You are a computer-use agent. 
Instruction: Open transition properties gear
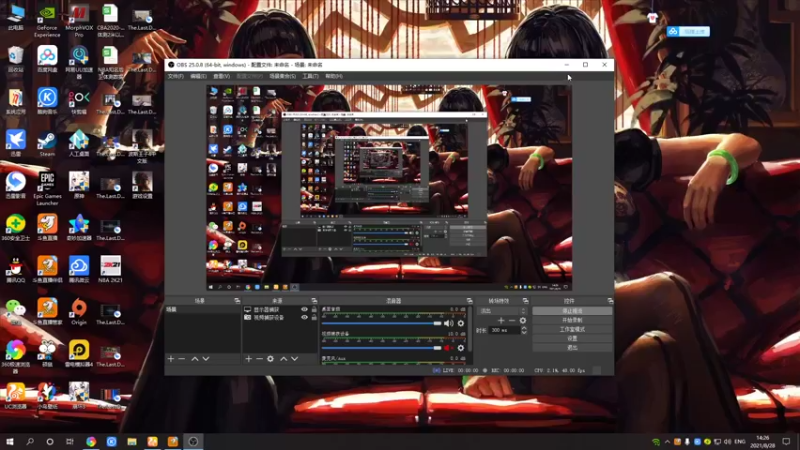click(x=523, y=320)
